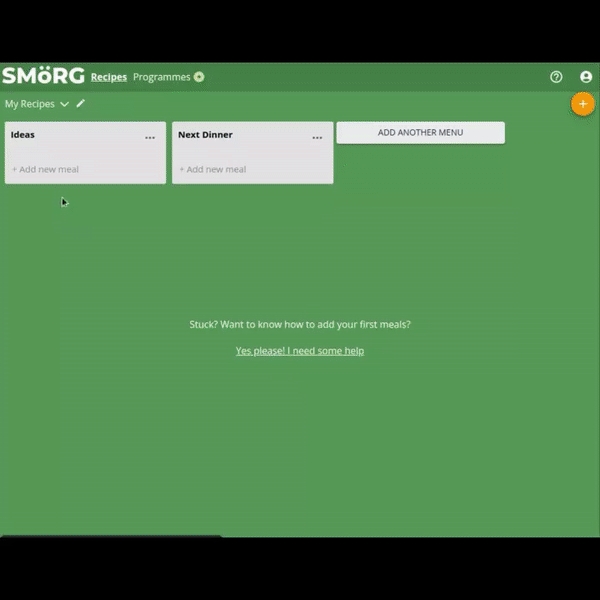600x600 pixels.
Task: Click the orange plus add button
Action: coord(583,104)
